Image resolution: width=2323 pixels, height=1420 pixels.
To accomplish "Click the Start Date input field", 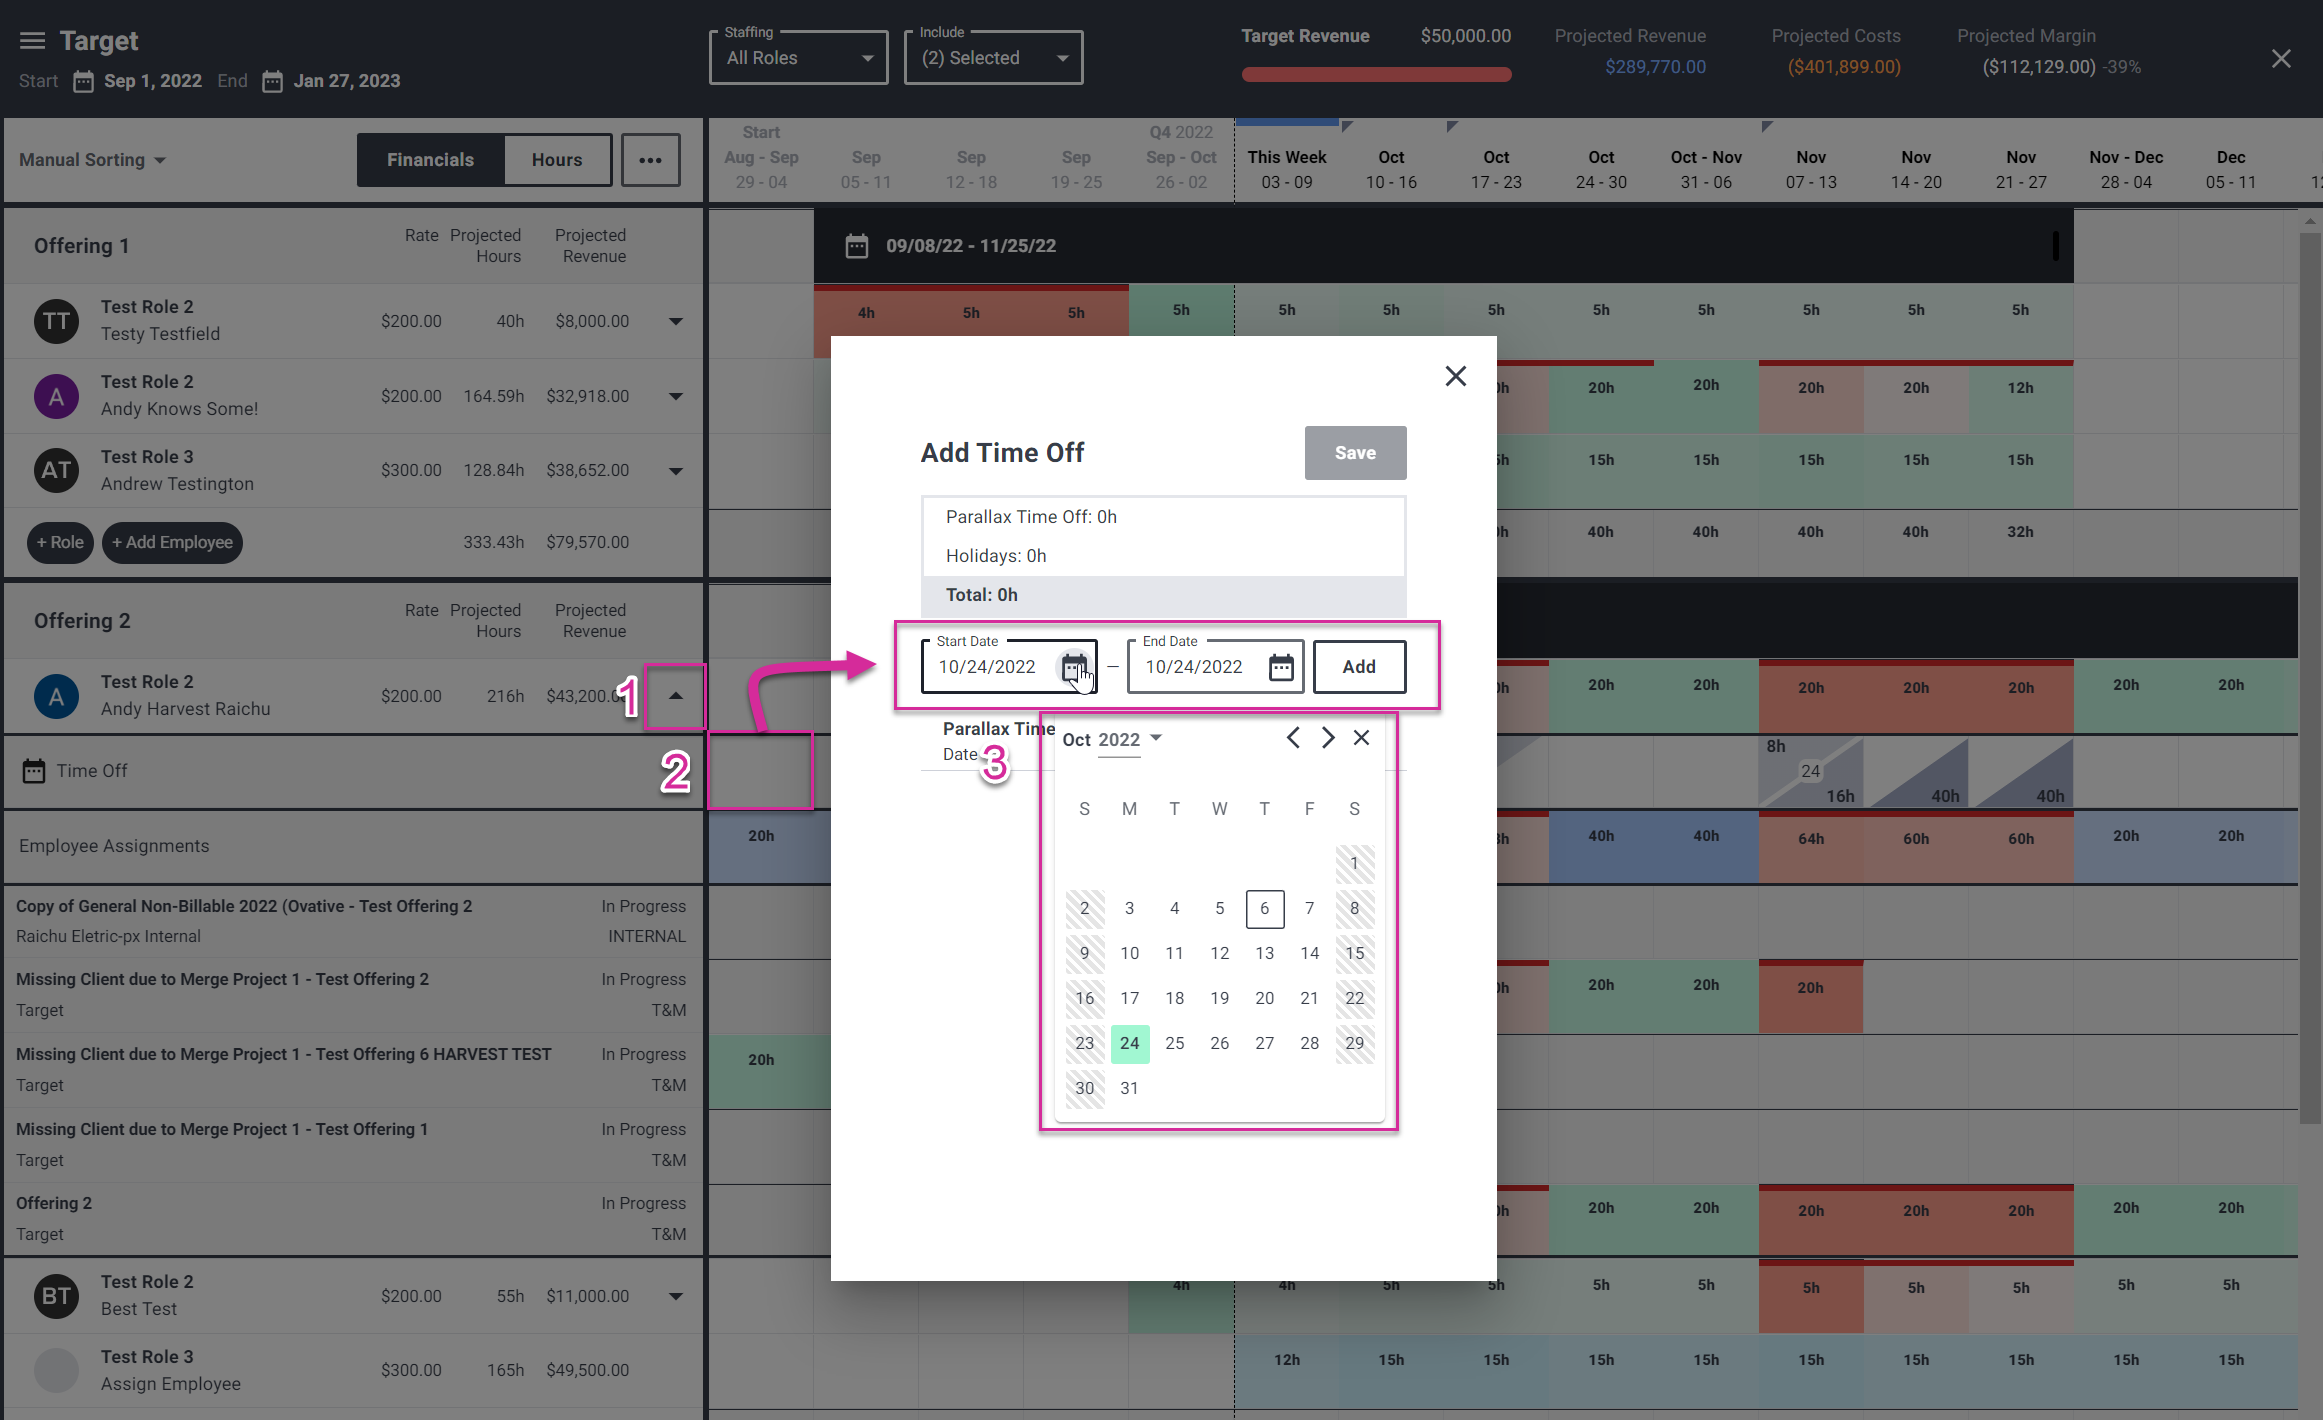I will click(988, 667).
